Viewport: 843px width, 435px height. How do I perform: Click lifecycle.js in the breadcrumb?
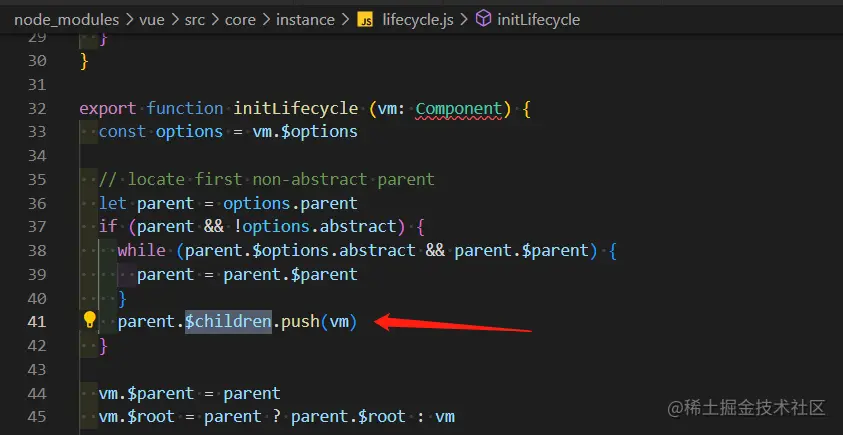pos(418,19)
